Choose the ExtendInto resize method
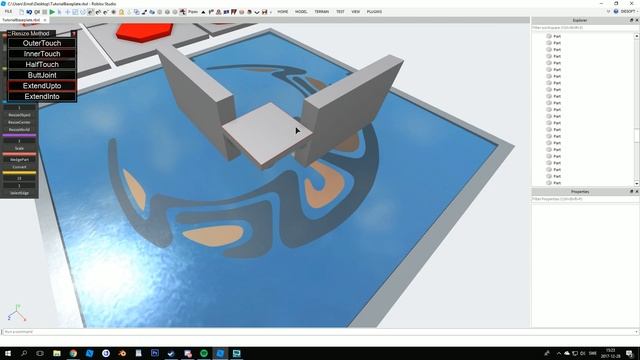The image size is (640, 360). click(42, 96)
